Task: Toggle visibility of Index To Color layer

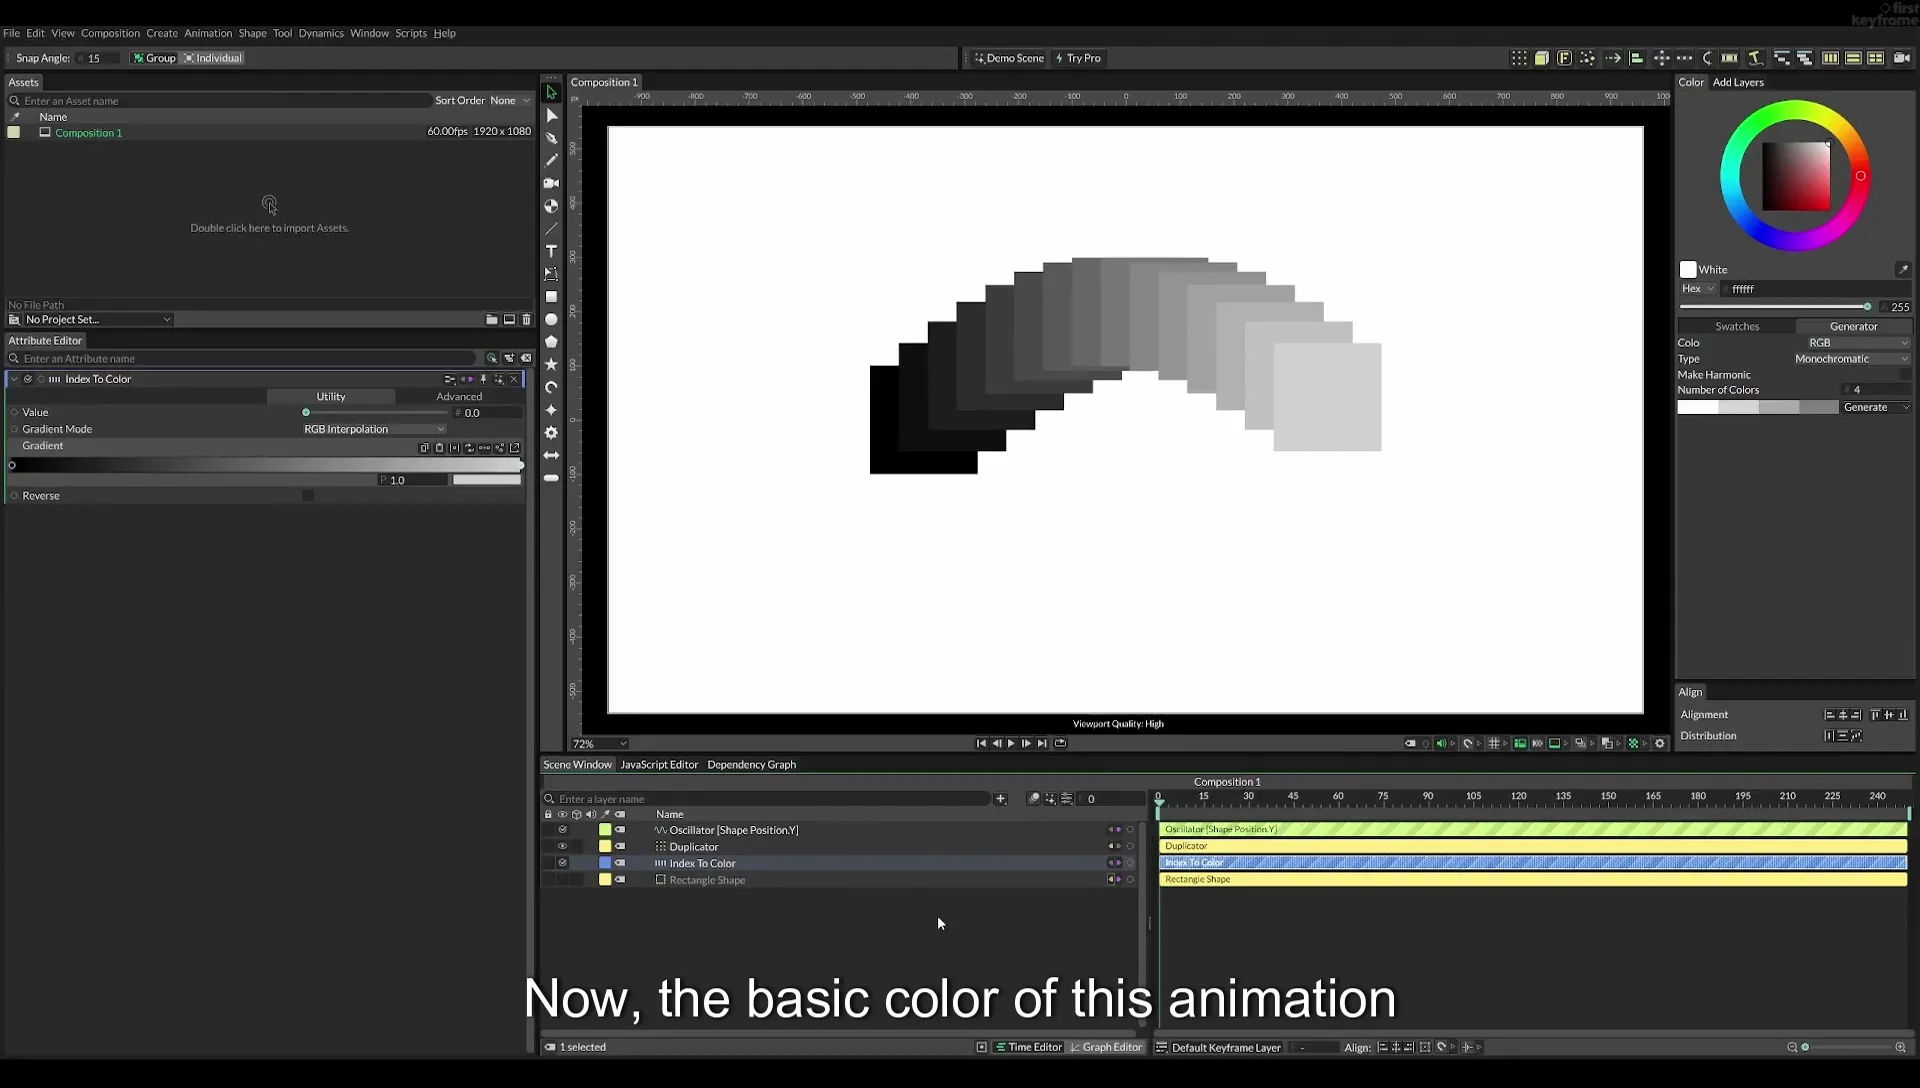Action: click(562, 863)
